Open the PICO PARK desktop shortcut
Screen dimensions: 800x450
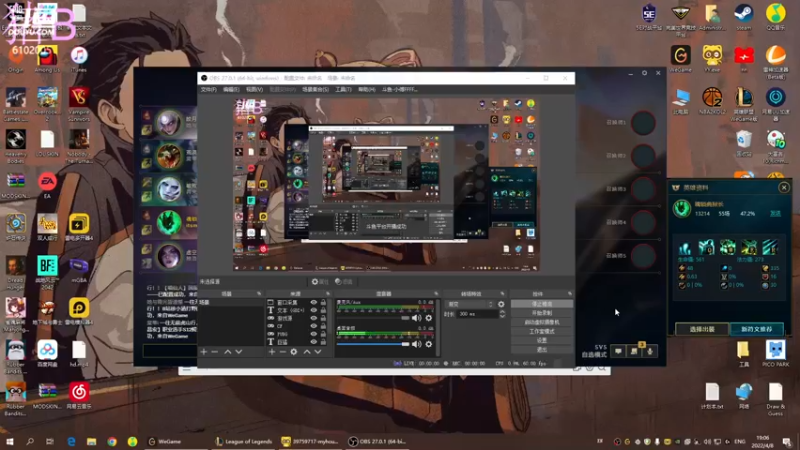click(776, 354)
